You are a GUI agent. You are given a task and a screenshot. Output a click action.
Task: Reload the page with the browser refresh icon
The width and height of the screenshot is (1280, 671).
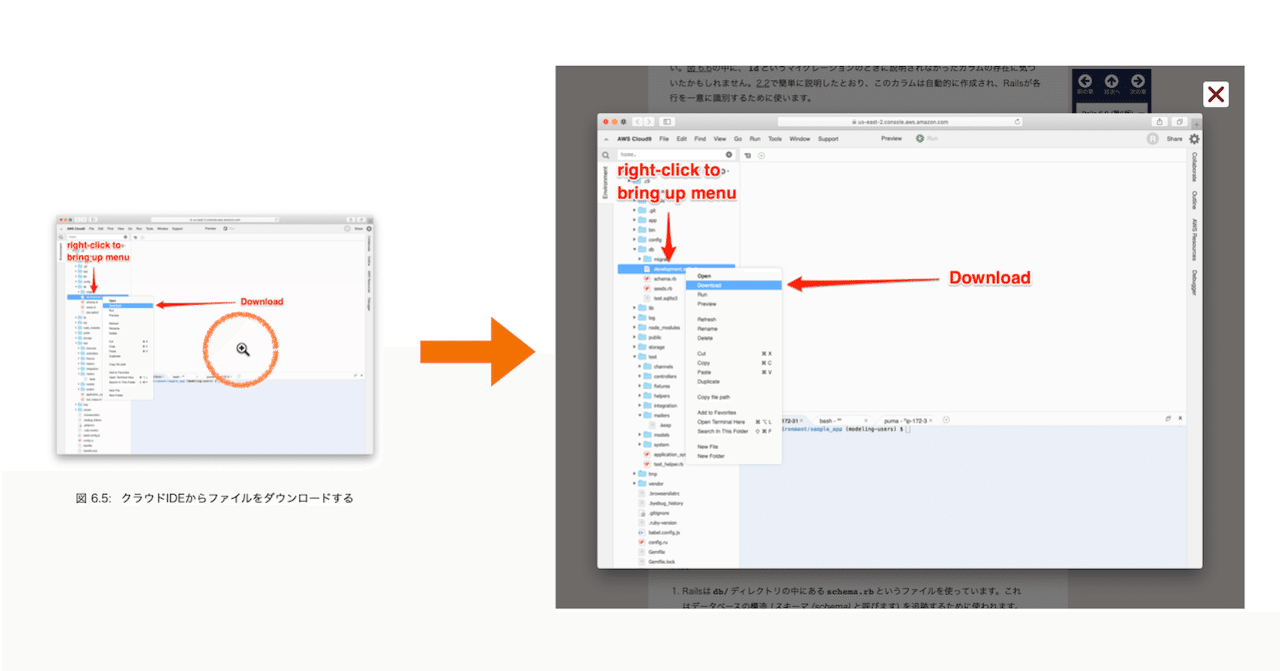pyautogui.click(x=1015, y=121)
